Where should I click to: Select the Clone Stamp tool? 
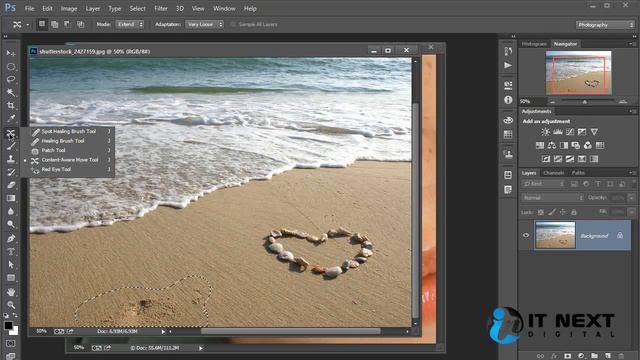[11, 159]
